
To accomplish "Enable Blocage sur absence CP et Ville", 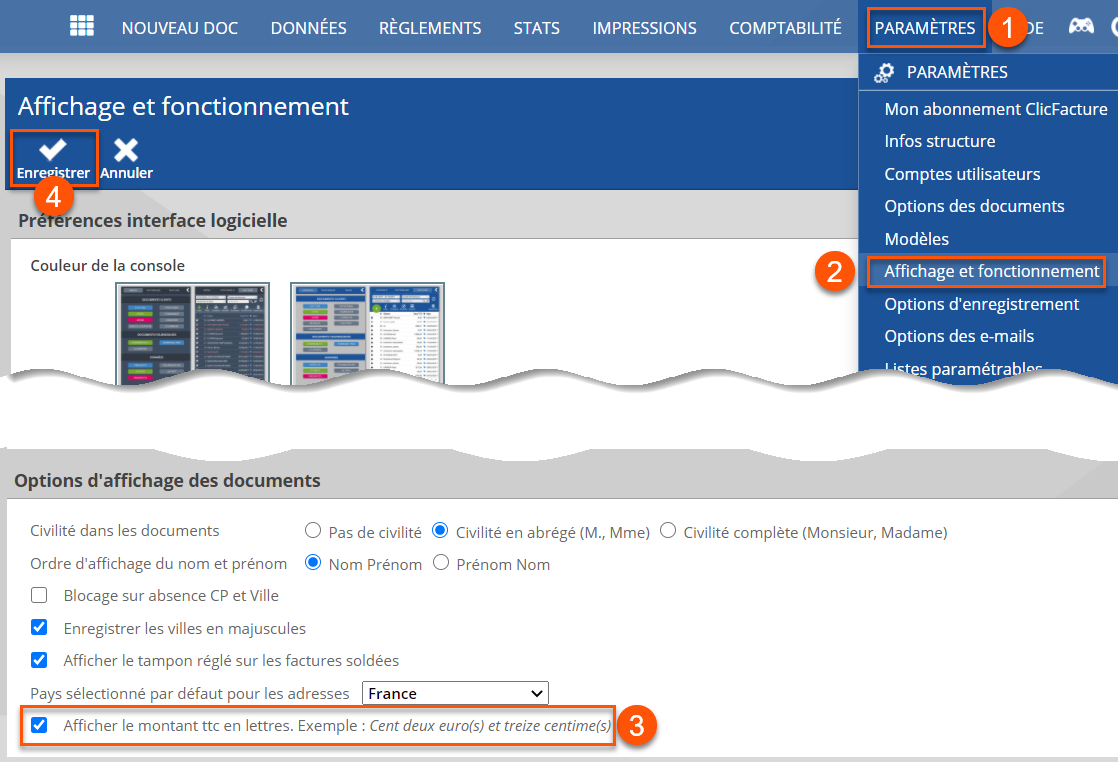I will [39, 595].
